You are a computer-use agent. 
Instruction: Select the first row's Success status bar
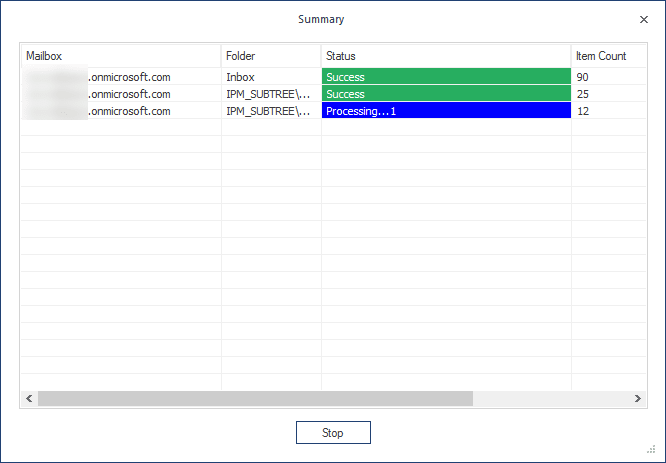pos(446,76)
